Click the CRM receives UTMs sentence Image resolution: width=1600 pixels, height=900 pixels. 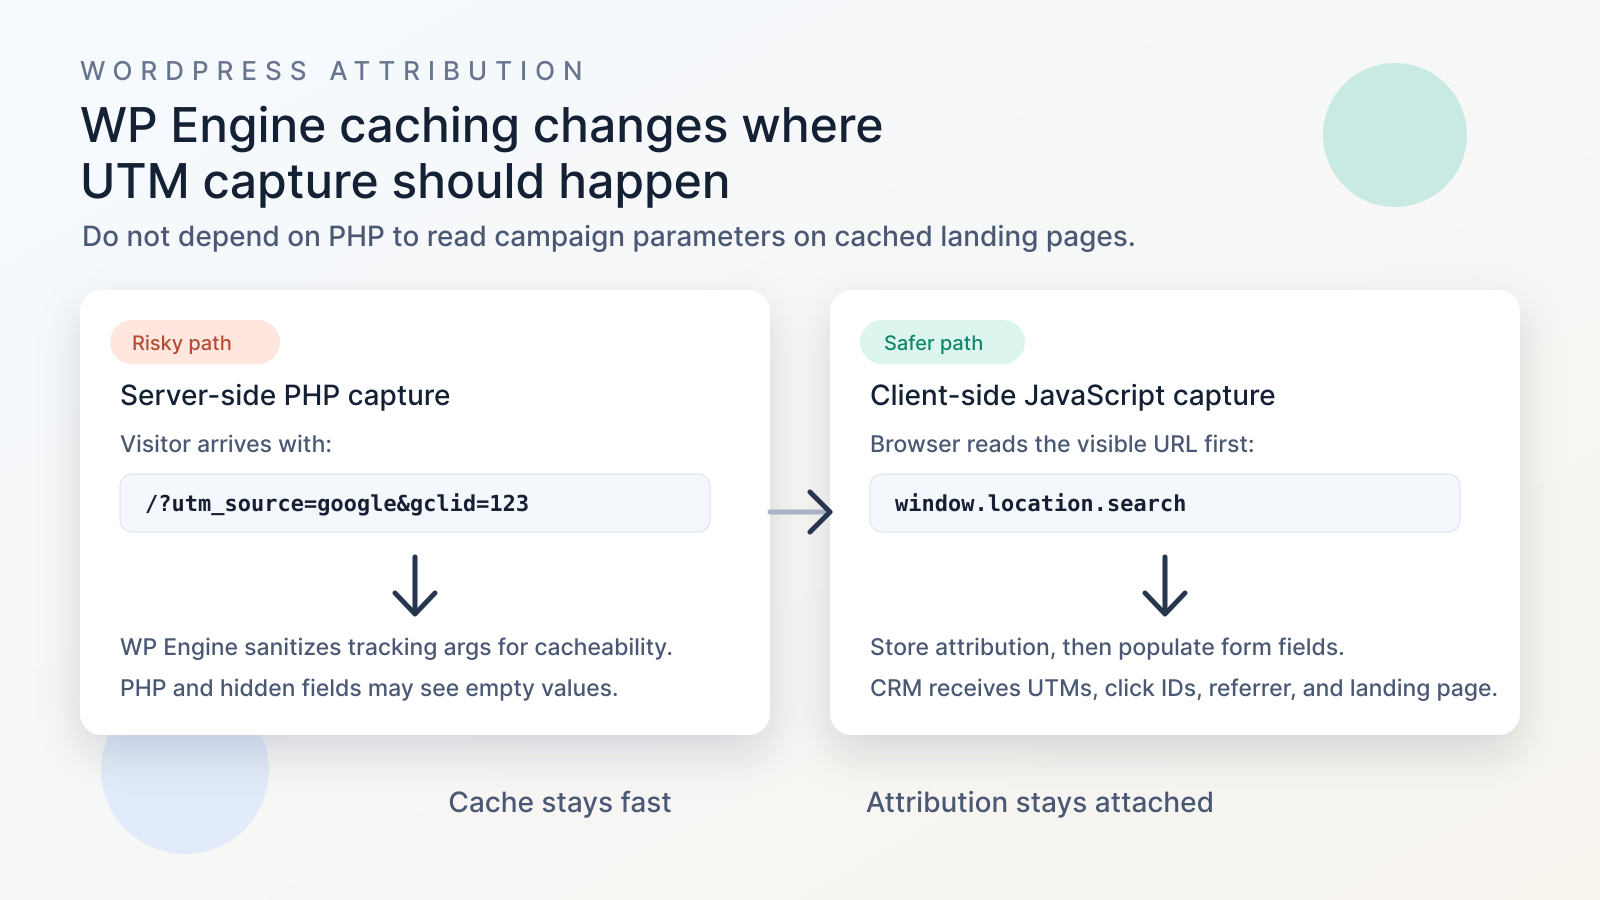coord(1184,688)
